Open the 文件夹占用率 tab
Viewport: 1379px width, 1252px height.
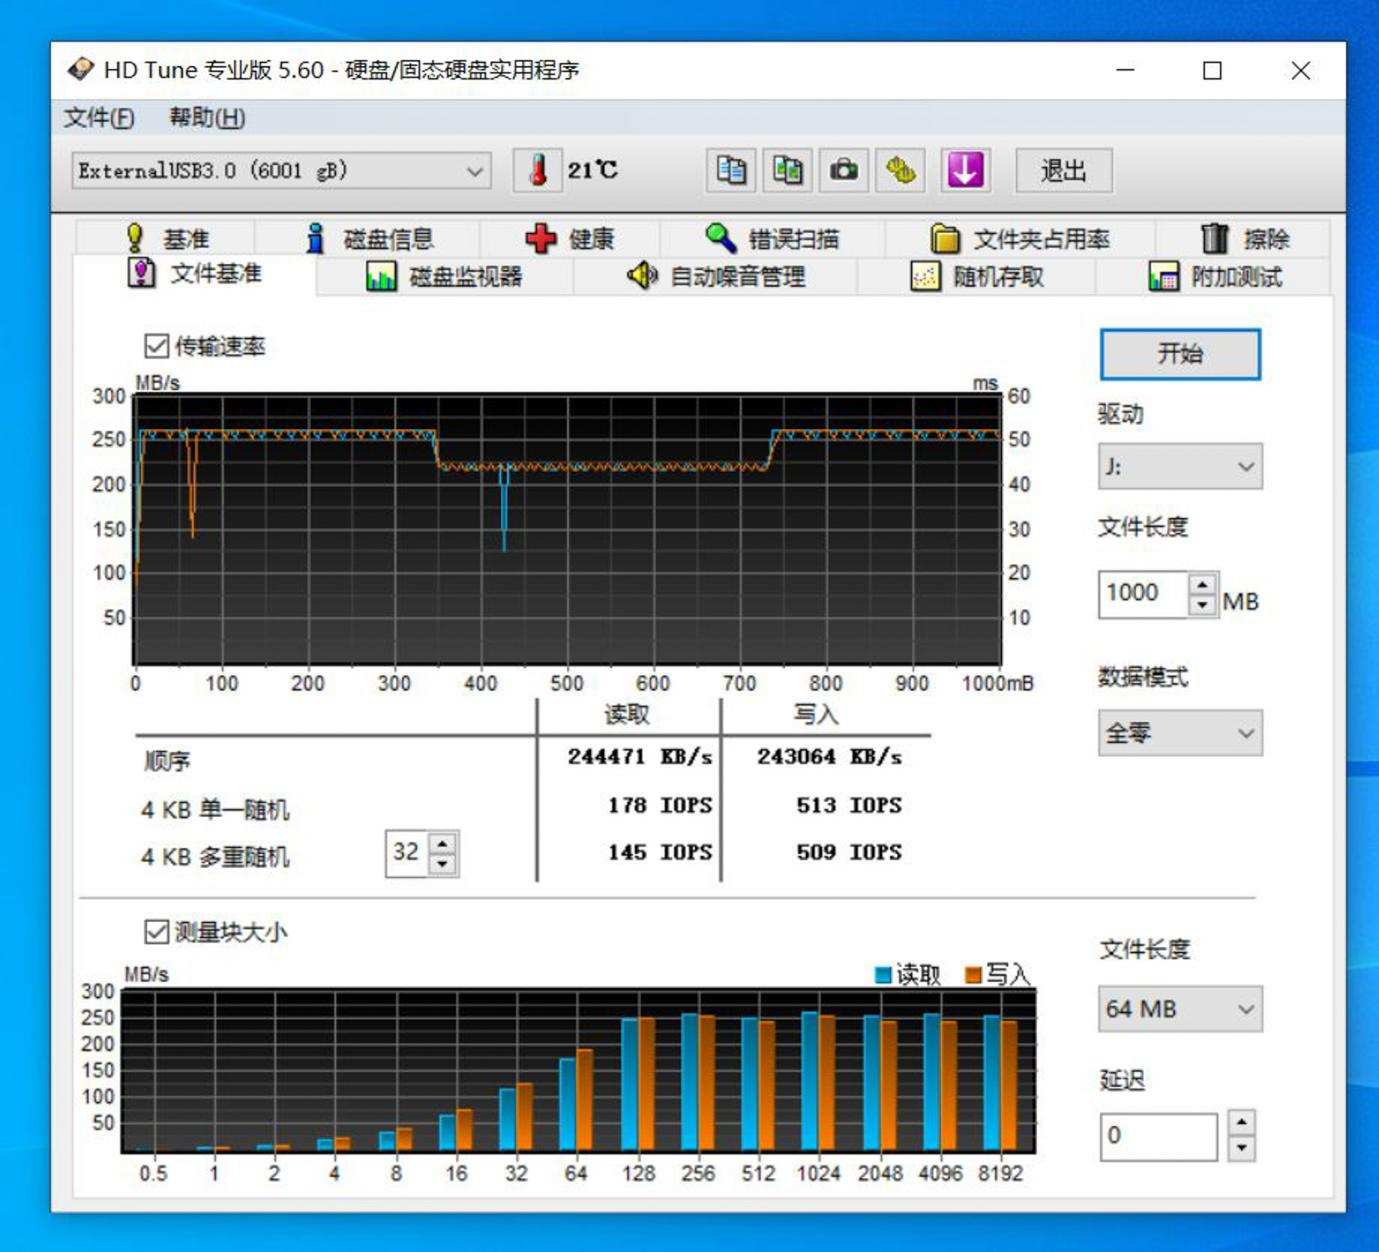pos(1020,239)
